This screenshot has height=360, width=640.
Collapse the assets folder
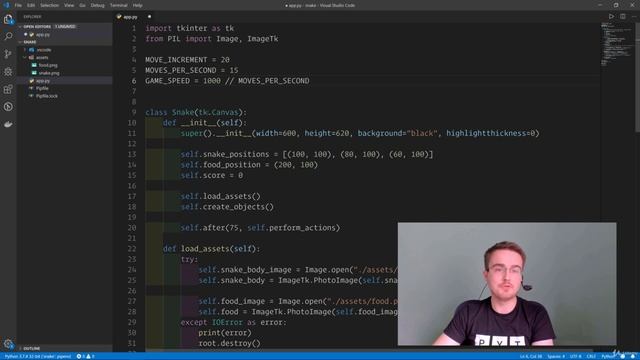tap(25, 58)
